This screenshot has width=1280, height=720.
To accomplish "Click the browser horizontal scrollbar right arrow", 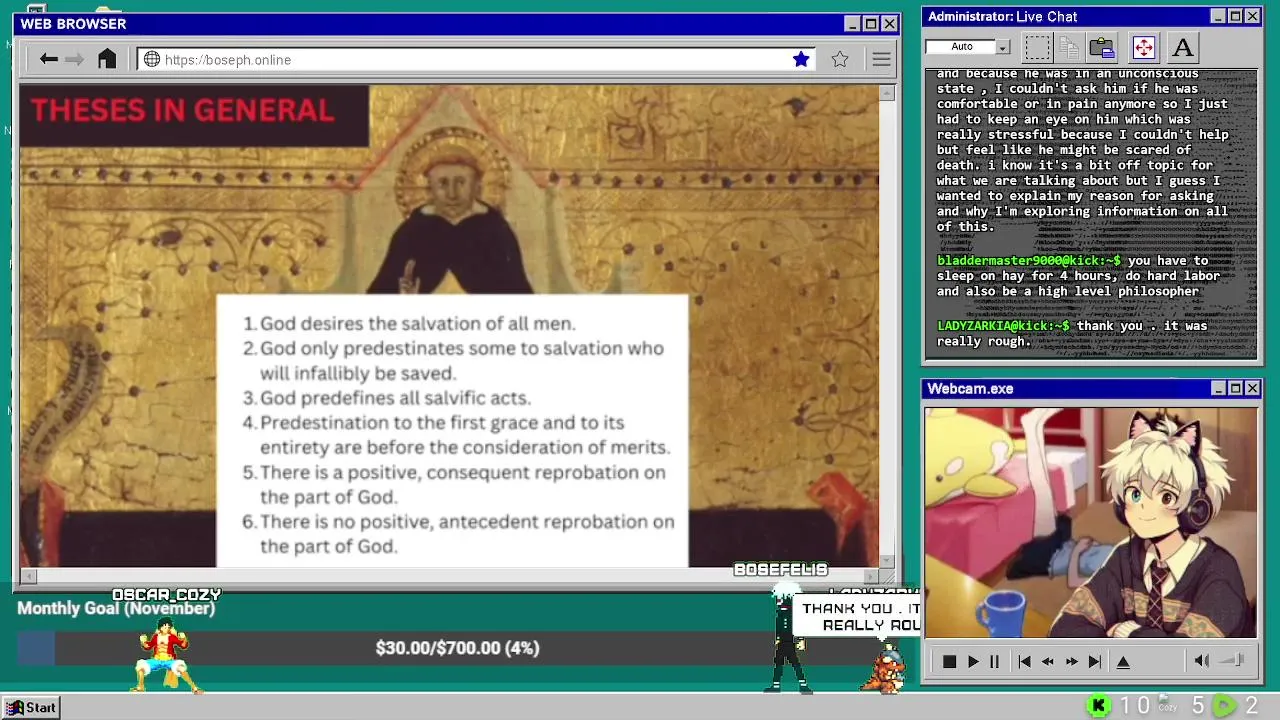I will click(x=871, y=576).
